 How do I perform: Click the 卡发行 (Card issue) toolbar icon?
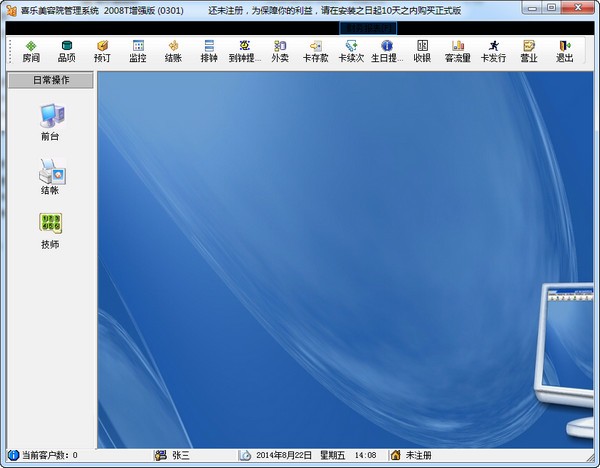click(493, 51)
